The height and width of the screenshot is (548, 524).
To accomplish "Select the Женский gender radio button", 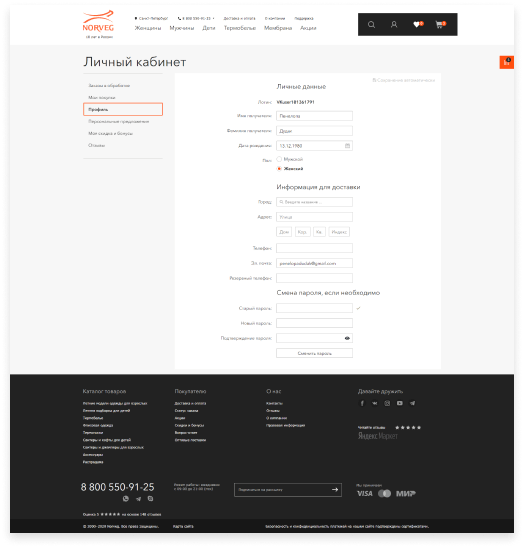I will click(x=279, y=168).
